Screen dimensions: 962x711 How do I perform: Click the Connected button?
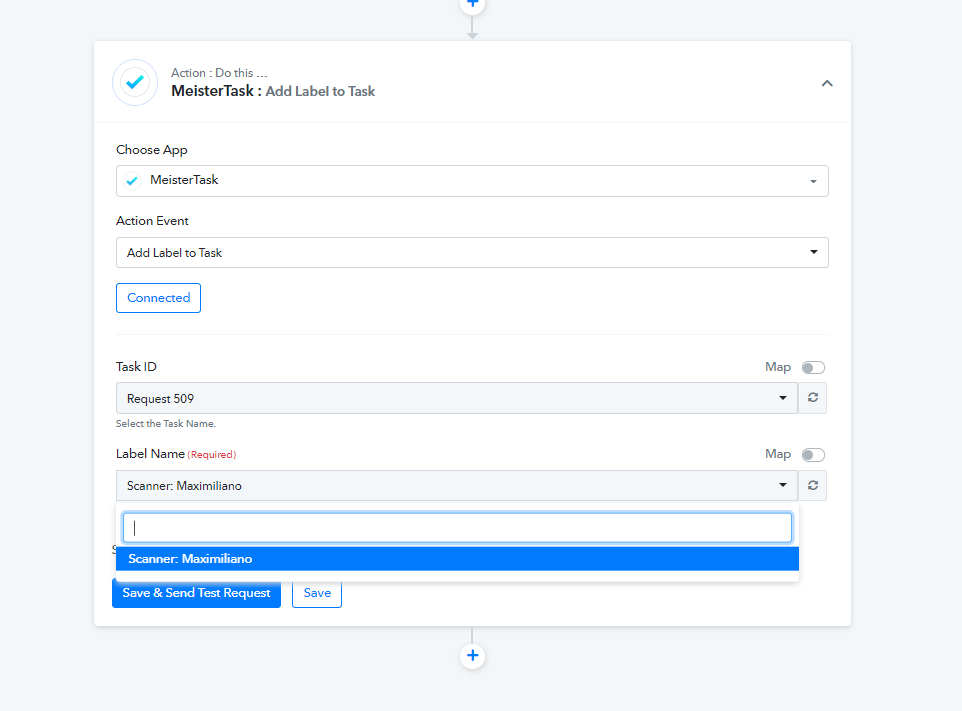pyautogui.click(x=158, y=298)
